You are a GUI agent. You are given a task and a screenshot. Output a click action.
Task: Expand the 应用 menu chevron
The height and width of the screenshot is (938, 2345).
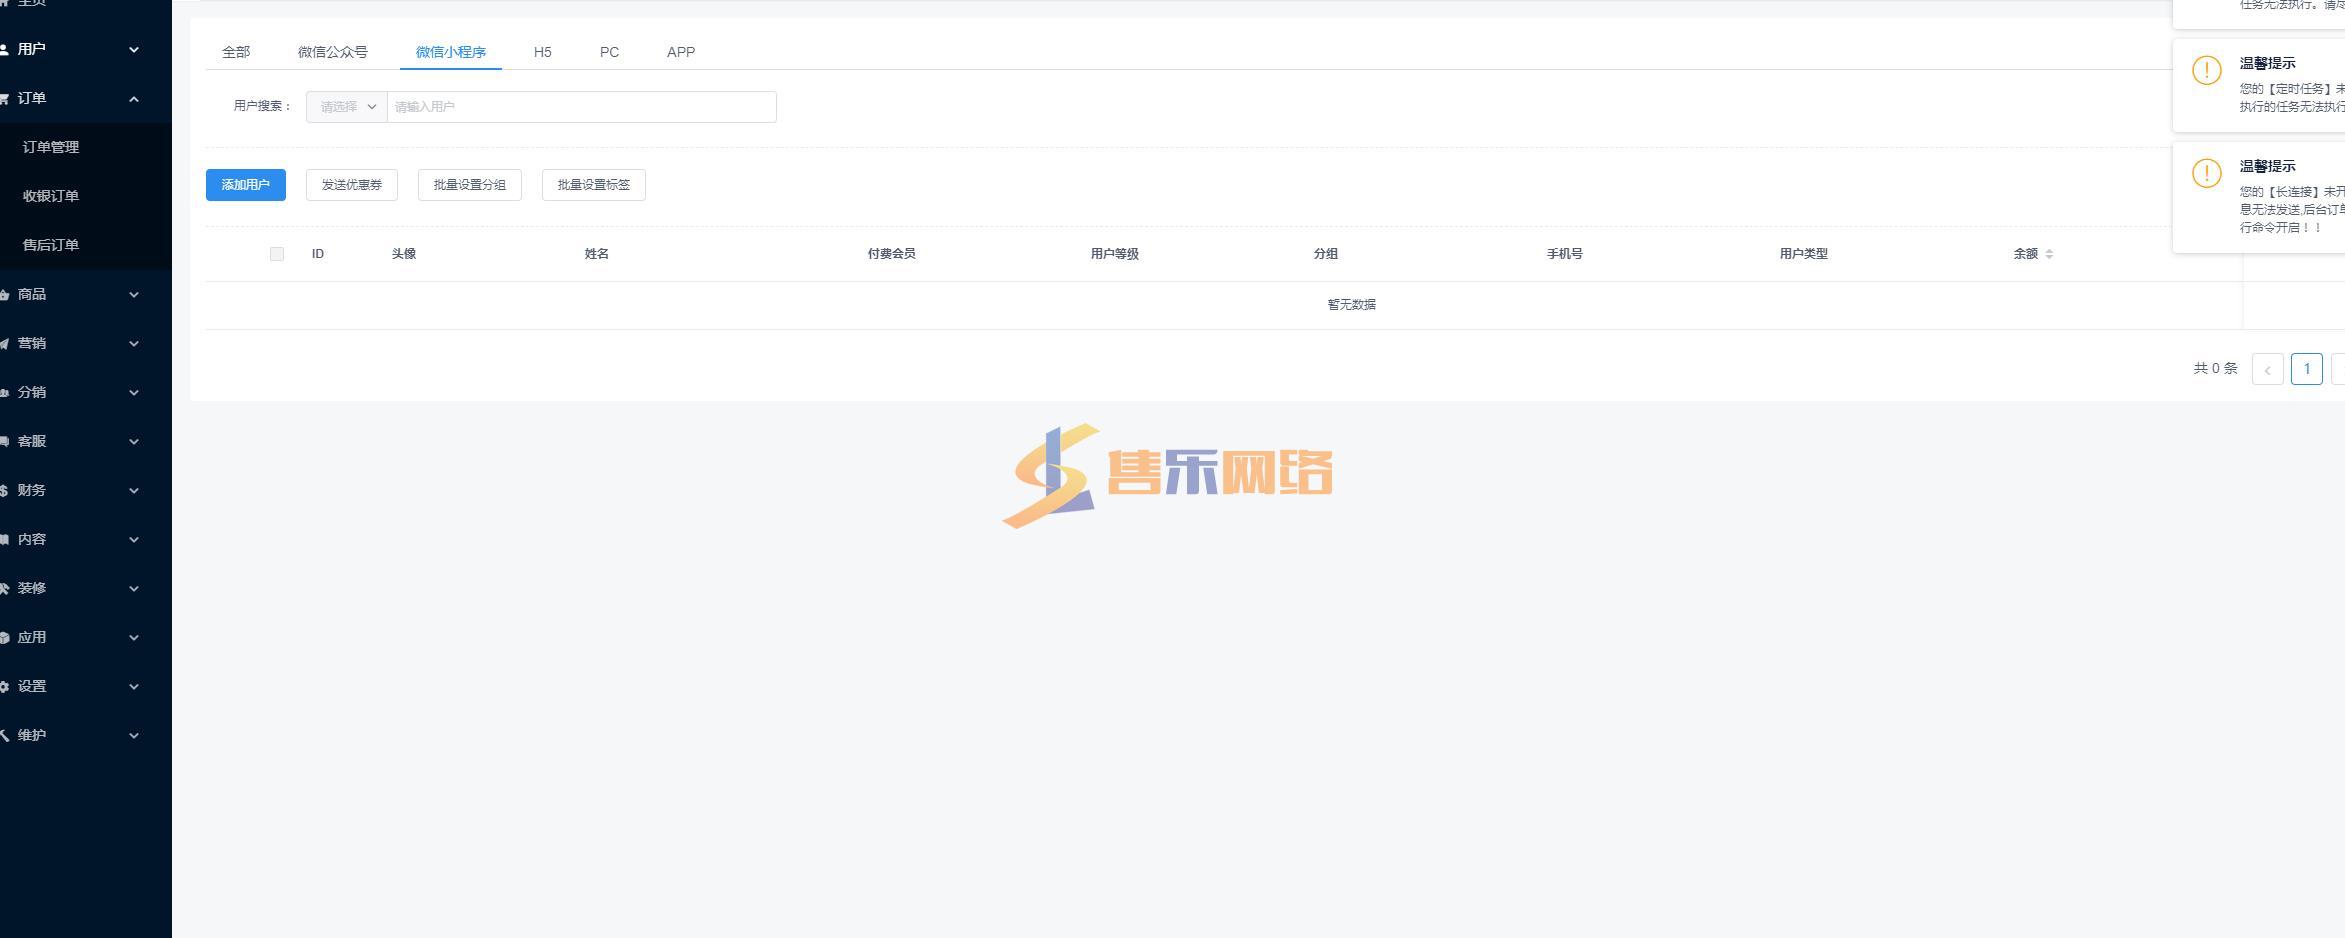tap(134, 637)
